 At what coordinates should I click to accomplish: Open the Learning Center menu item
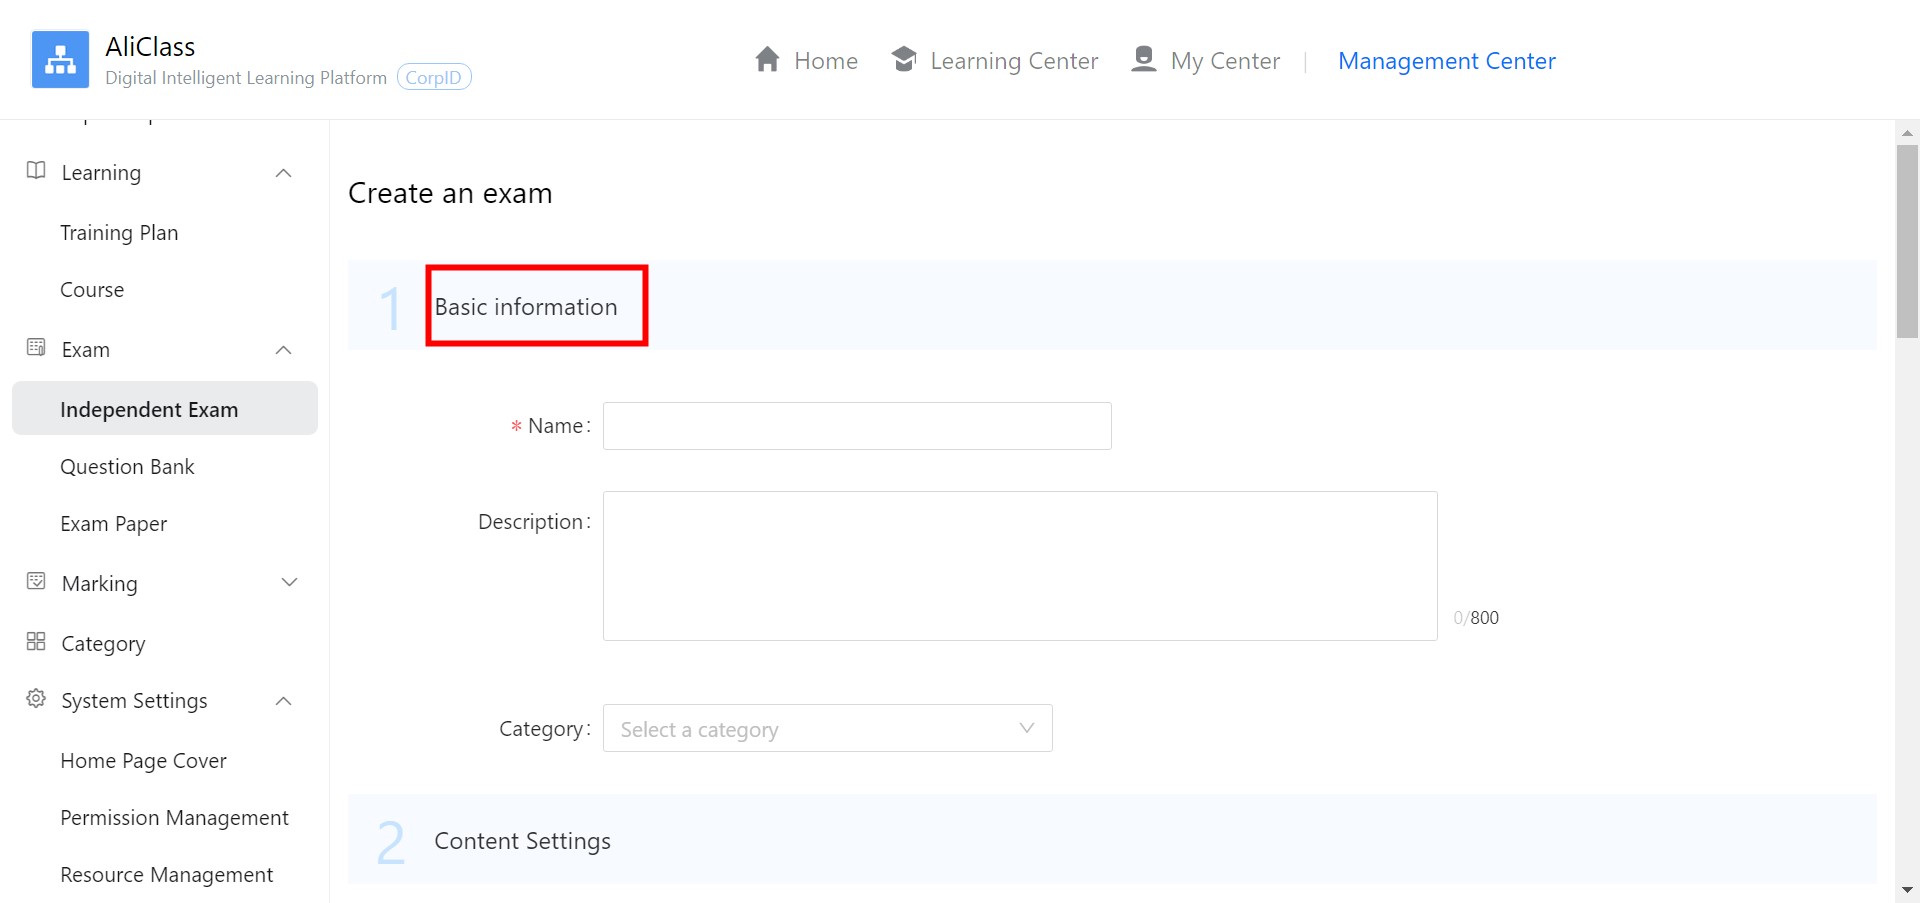(x=1014, y=61)
